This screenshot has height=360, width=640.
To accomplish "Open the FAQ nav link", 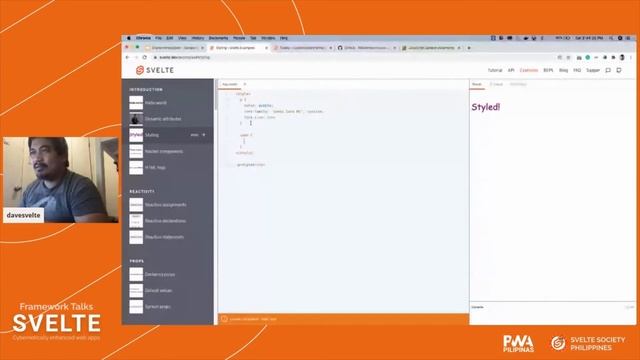I will (x=577, y=70).
